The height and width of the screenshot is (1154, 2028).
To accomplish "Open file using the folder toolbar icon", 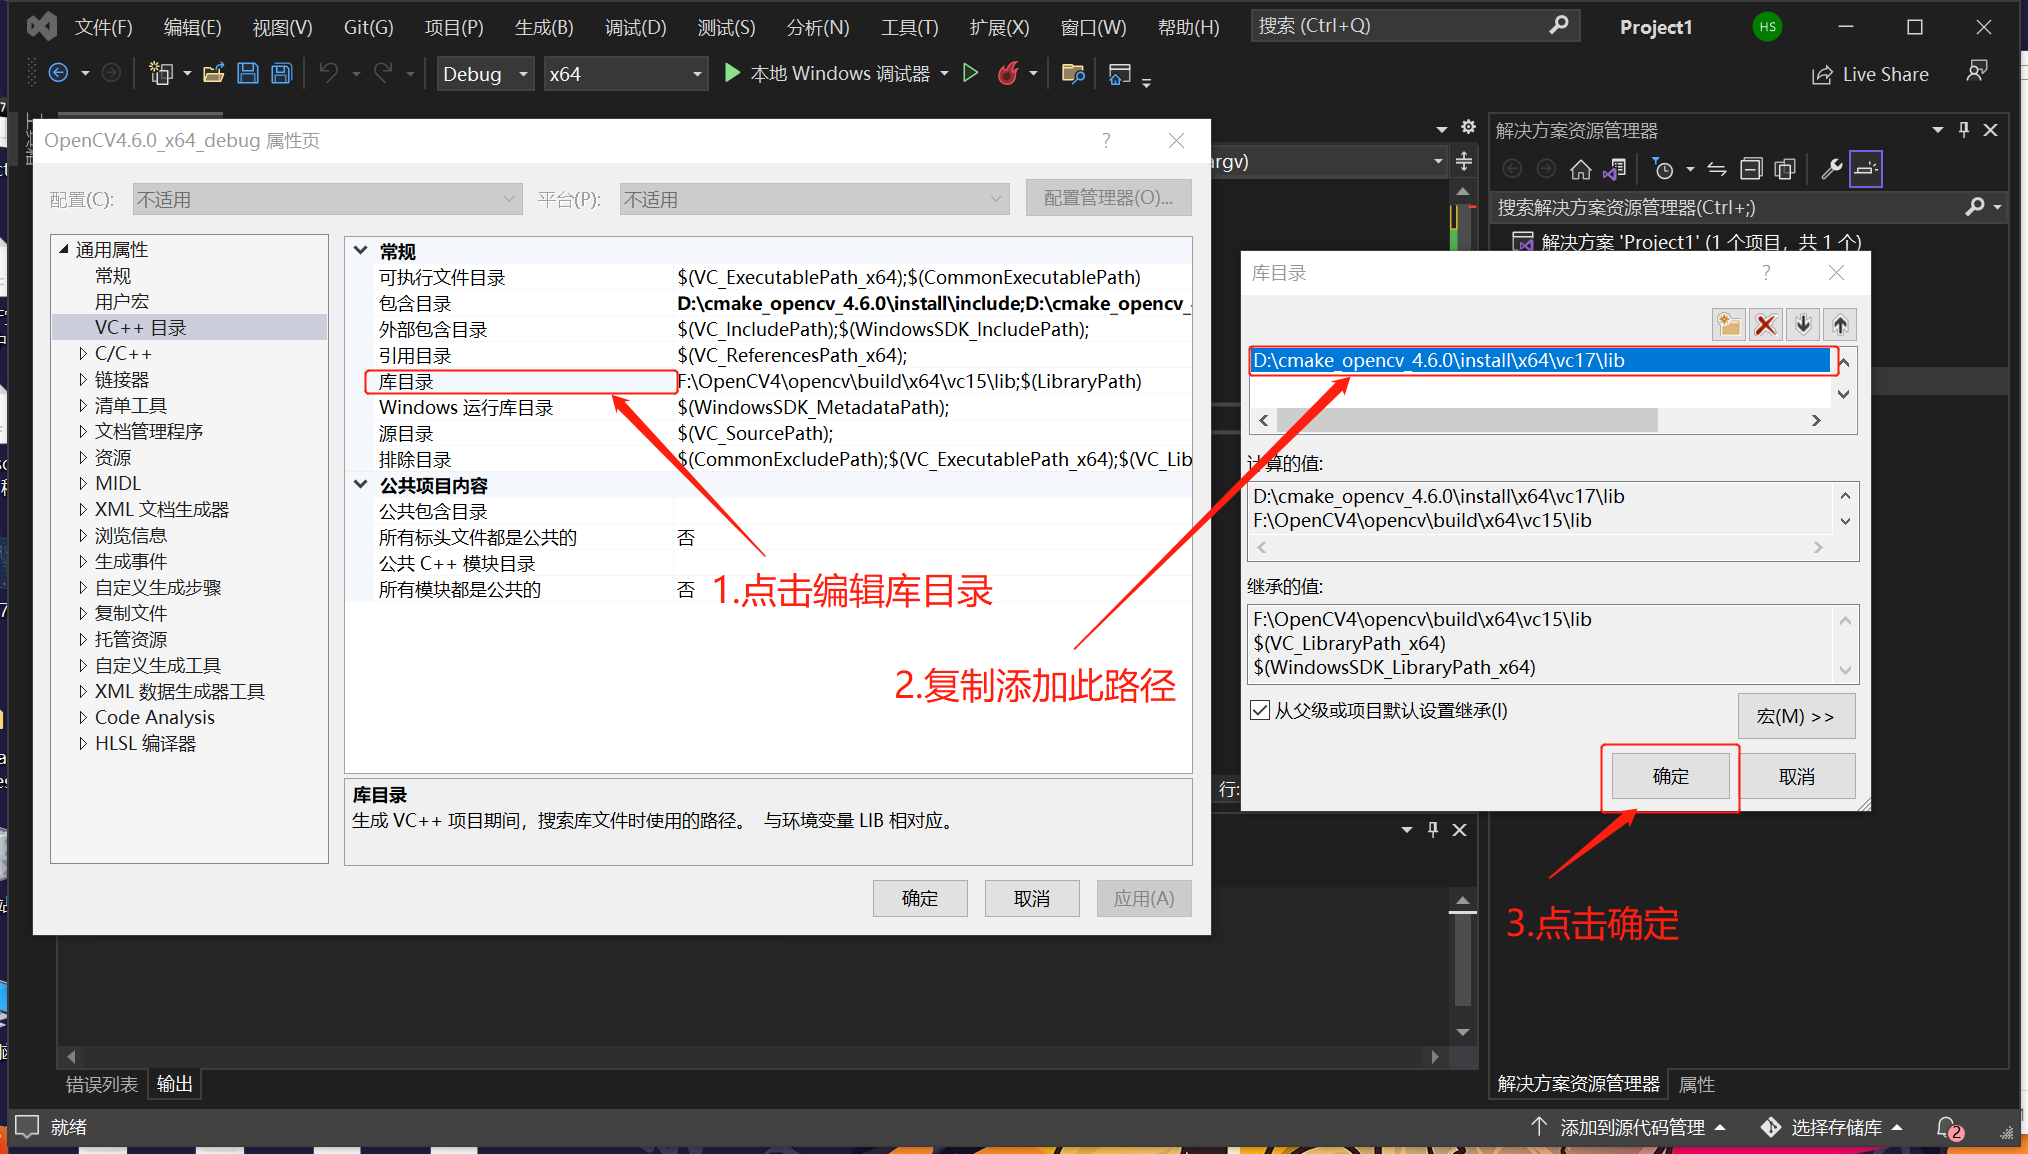I will [x=213, y=73].
